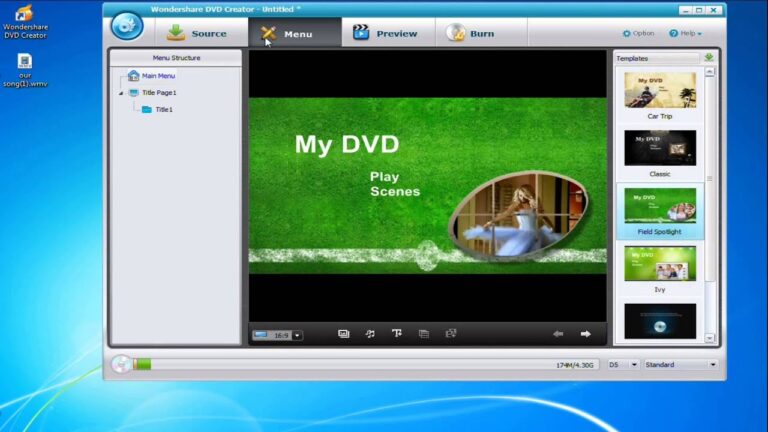Click the customize background image icon
768x432 pixels.
pos(344,334)
